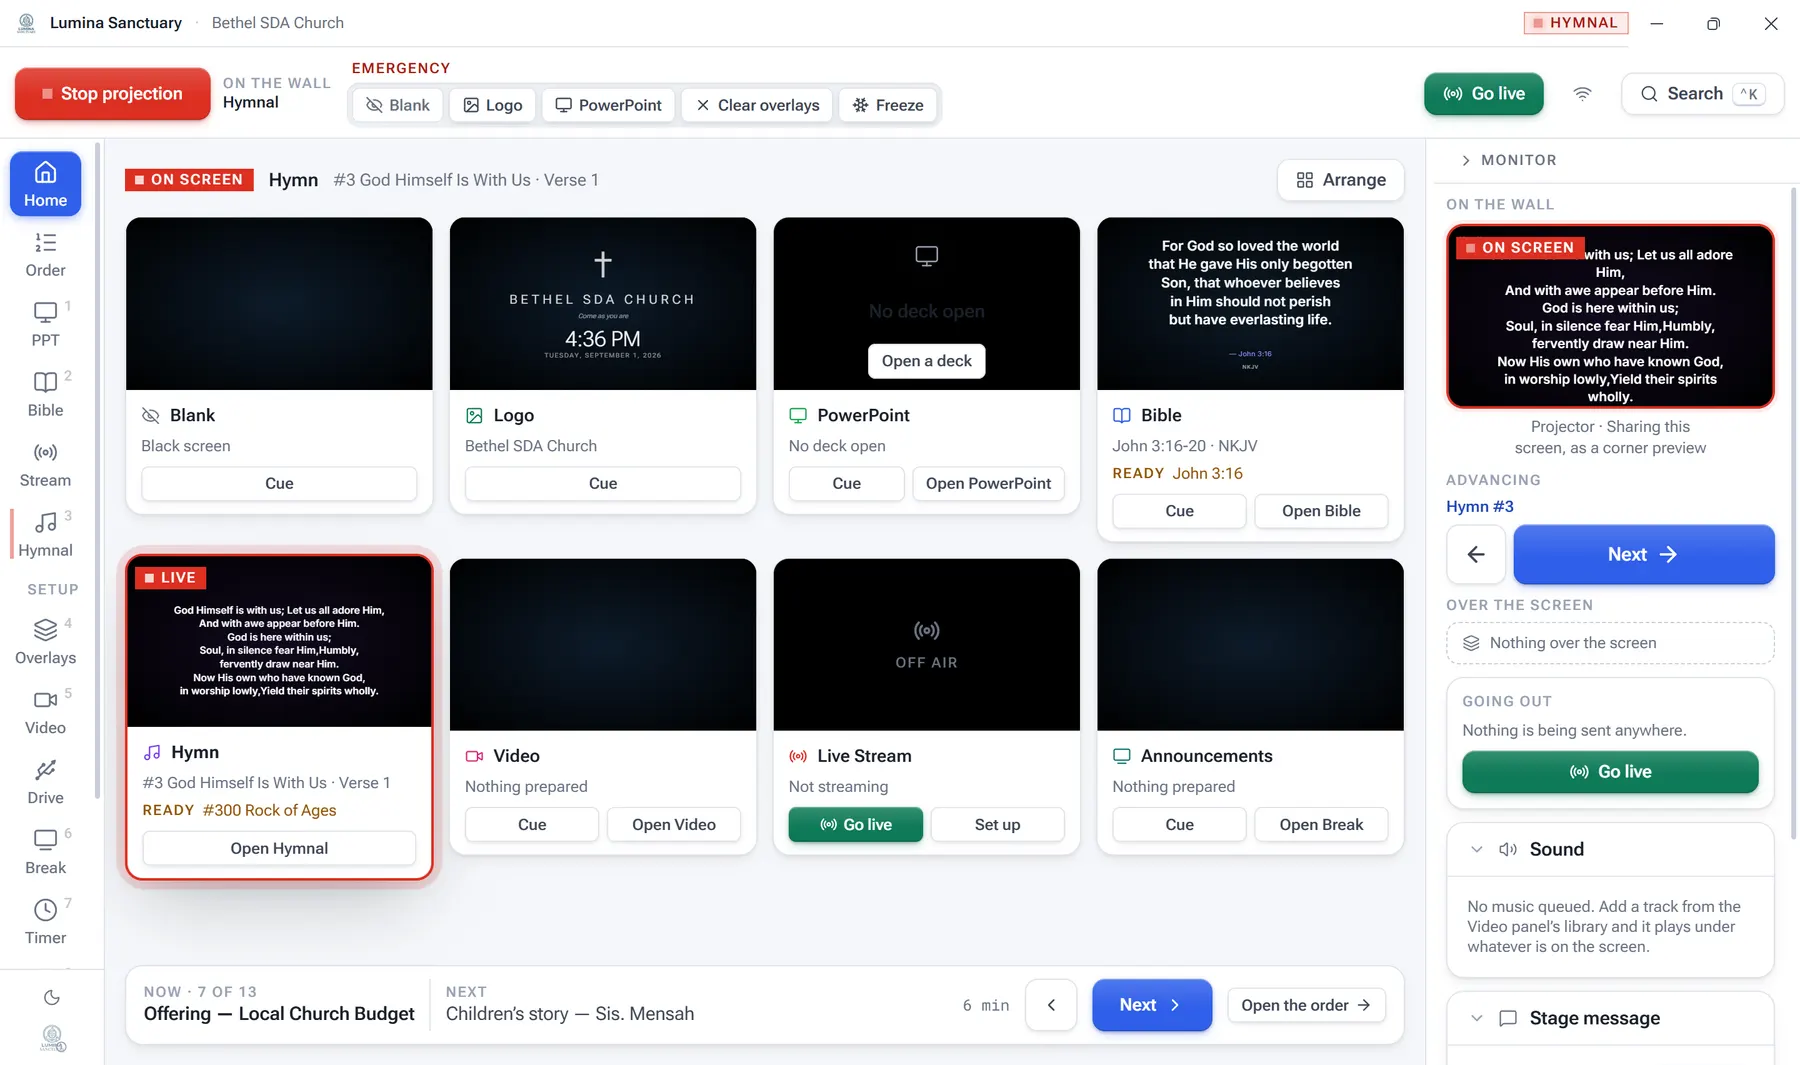Click the Arrange button
This screenshot has width=1800, height=1065.
coord(1341,180)
